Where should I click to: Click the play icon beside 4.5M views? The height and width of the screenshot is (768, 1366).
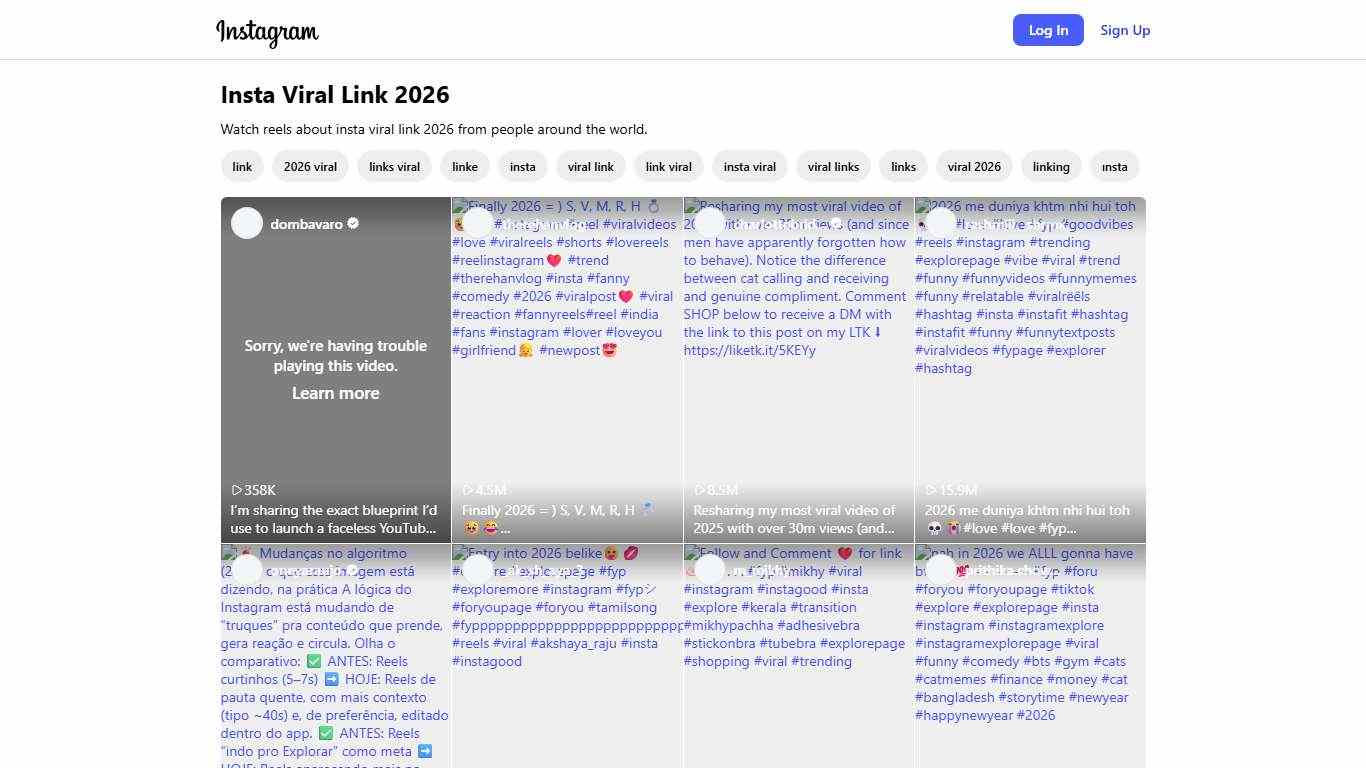click(468, 490)
